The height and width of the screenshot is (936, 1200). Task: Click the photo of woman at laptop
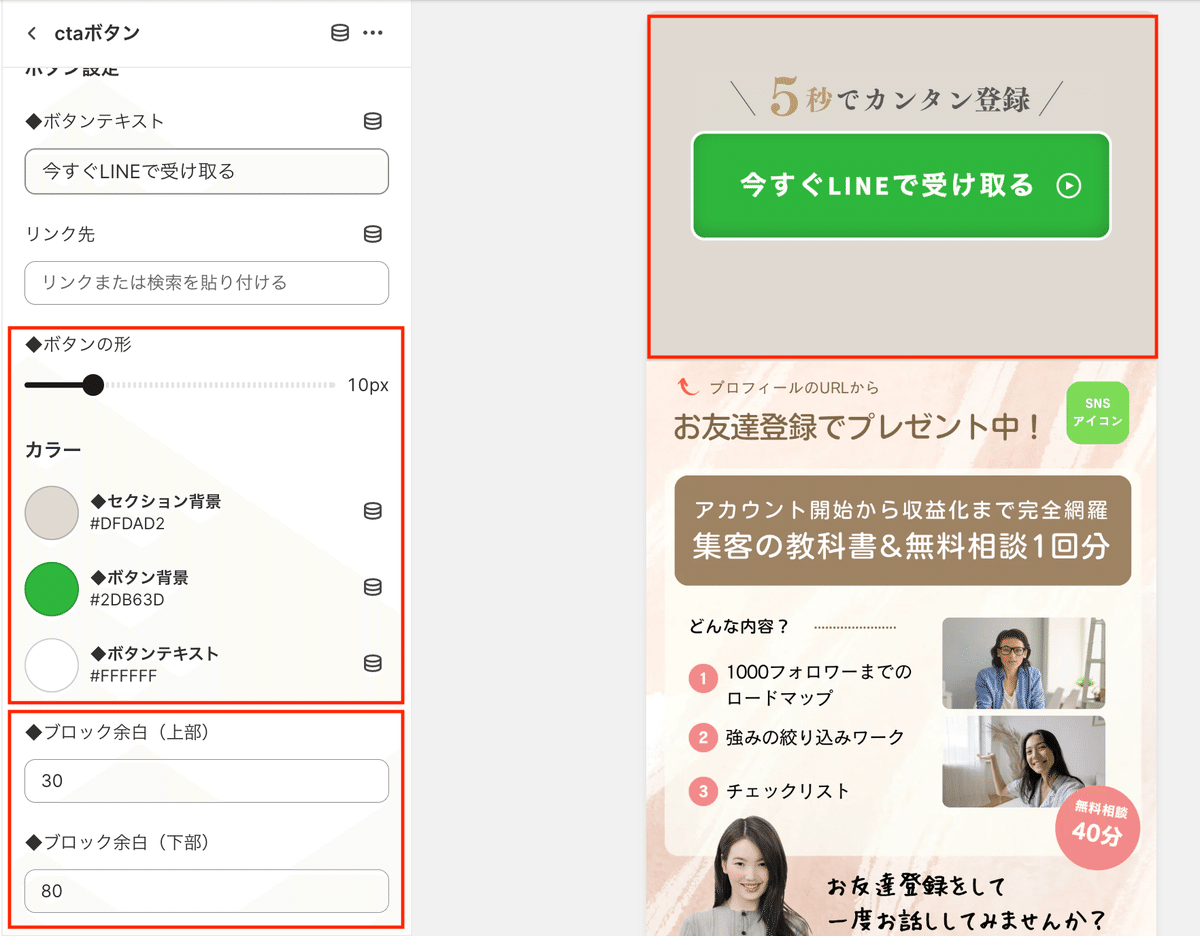click(1023, 761)
